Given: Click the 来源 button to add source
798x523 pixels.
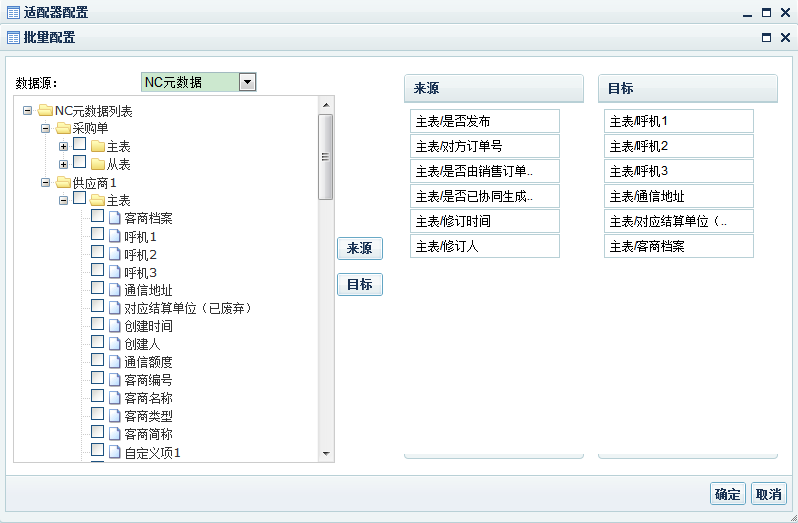Looking at the screenshot, I should pyautogui.click(x=360, y=248).
